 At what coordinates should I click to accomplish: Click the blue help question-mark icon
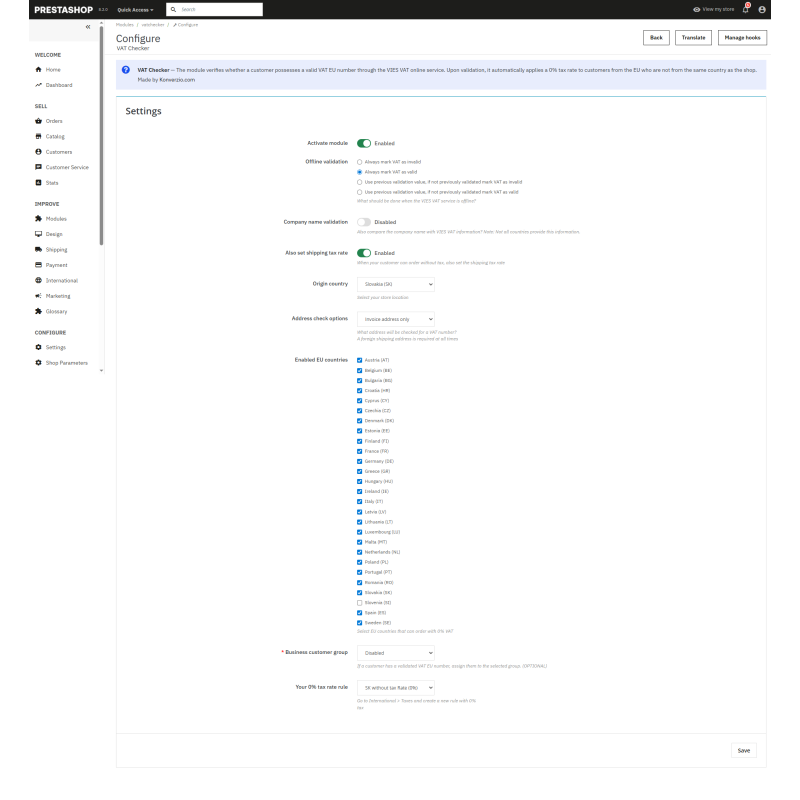point(126,70)
